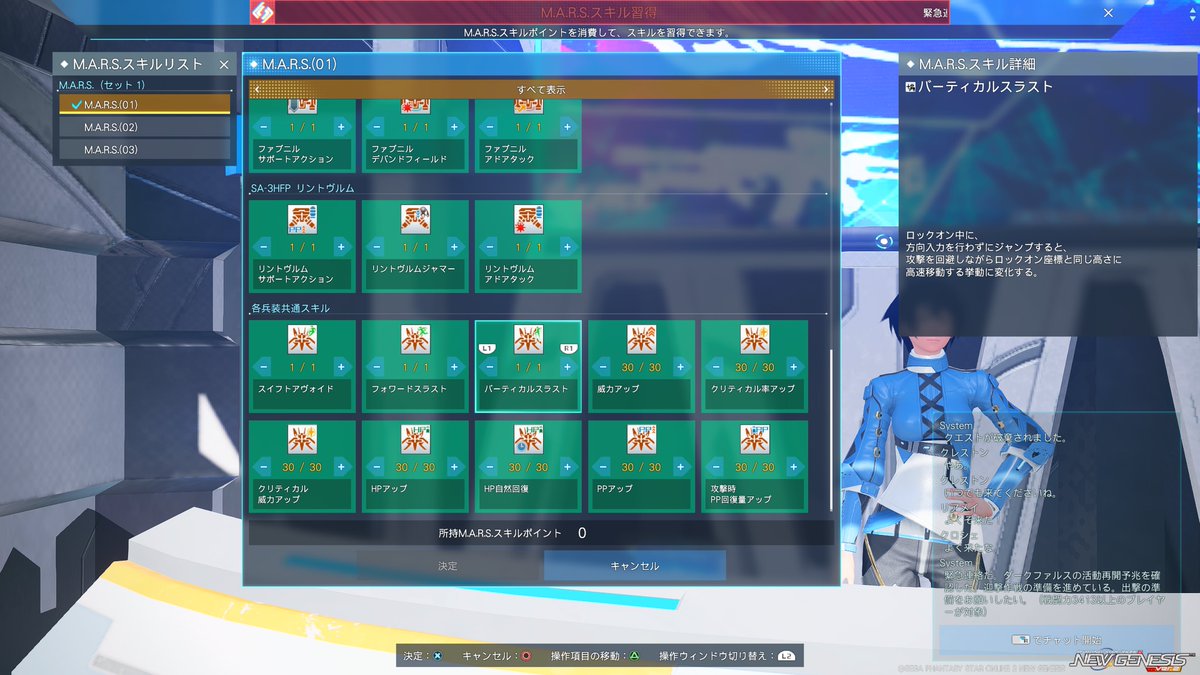Decrease リントヴルム アドアタック level with minus
Viewport: 1200px width, 675px height.
click(x=490, y=246)
